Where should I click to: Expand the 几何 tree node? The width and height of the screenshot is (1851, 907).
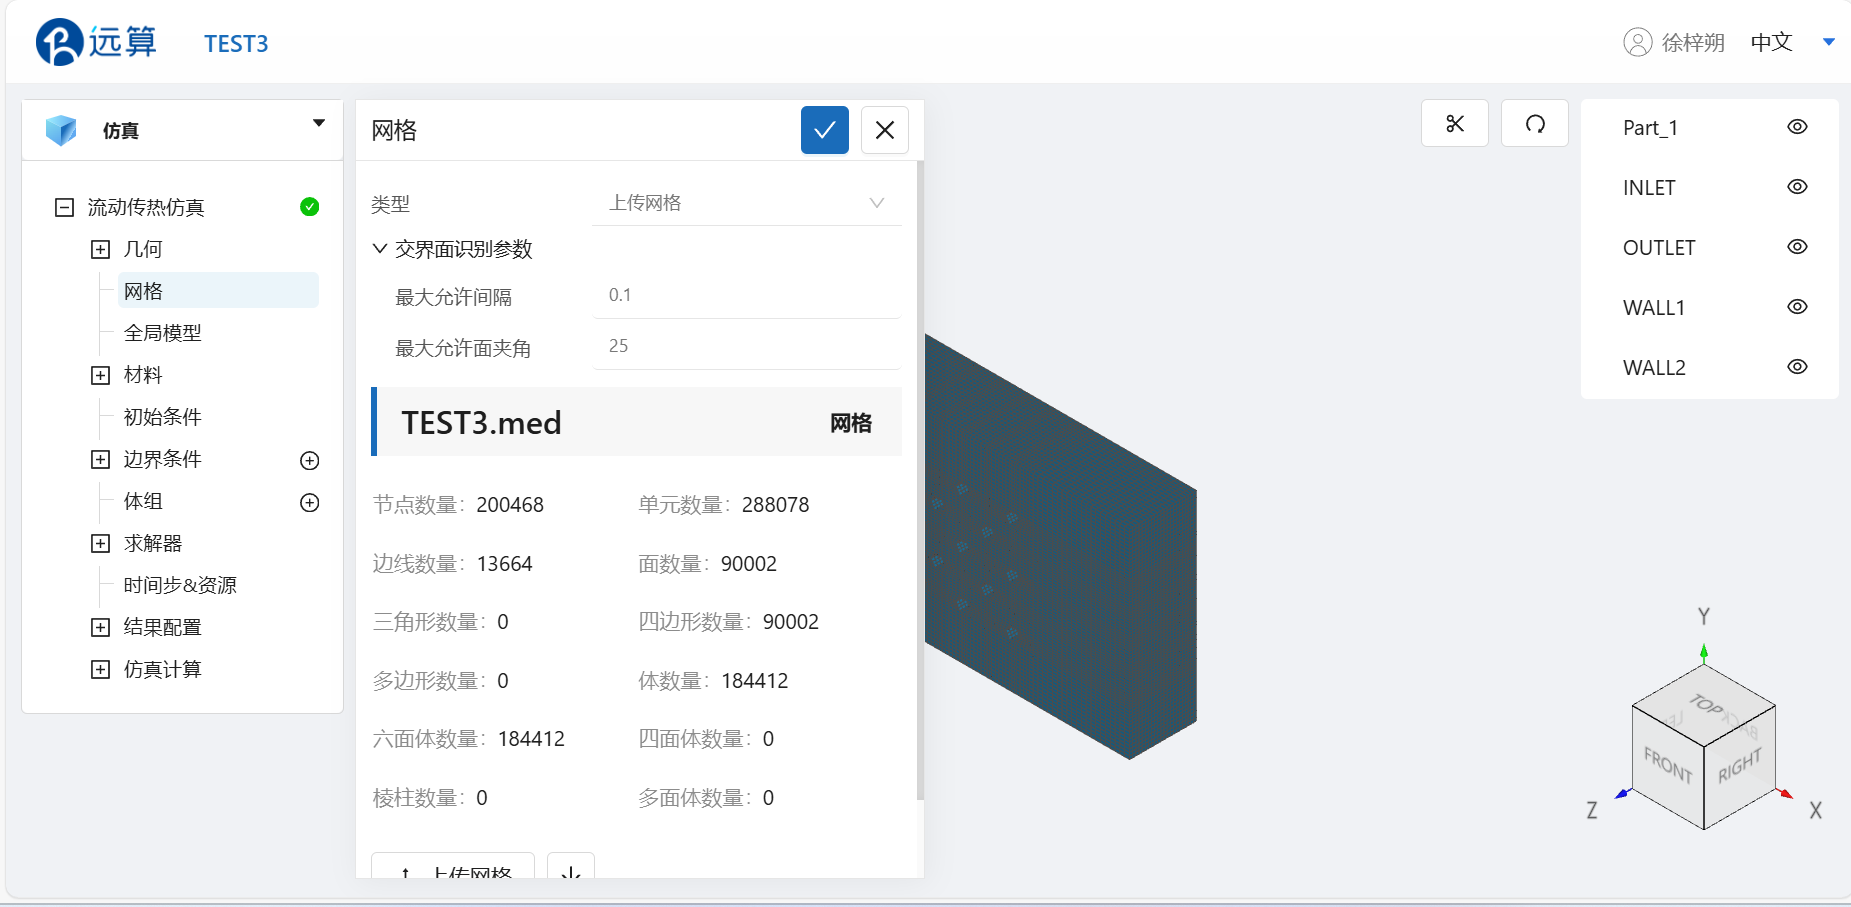100,249
